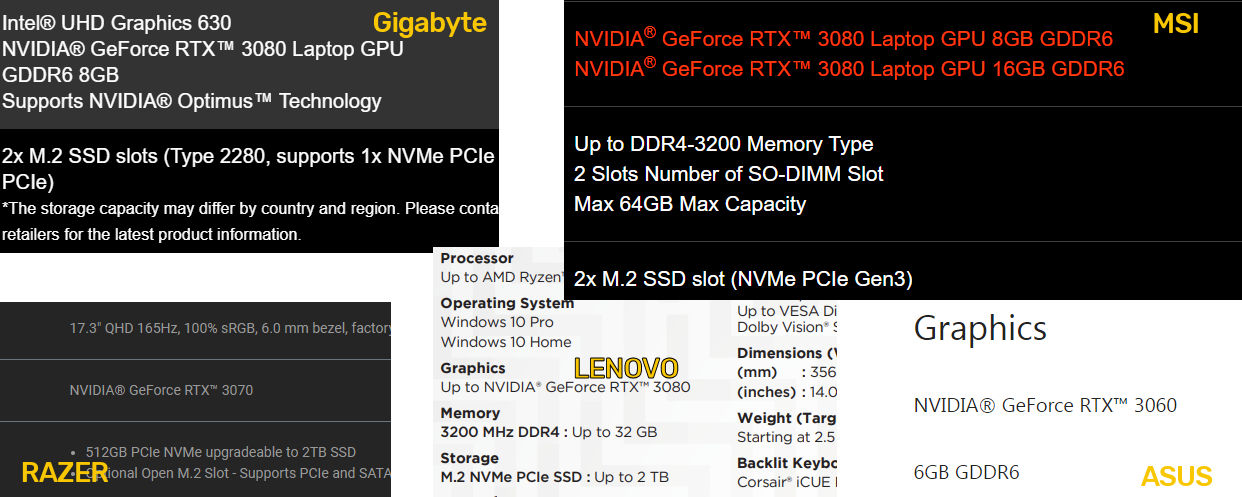This screenshot has width=1242, height=497.
Task: Click the Lenovo Processor heading
Action: (x=477, y=258)
